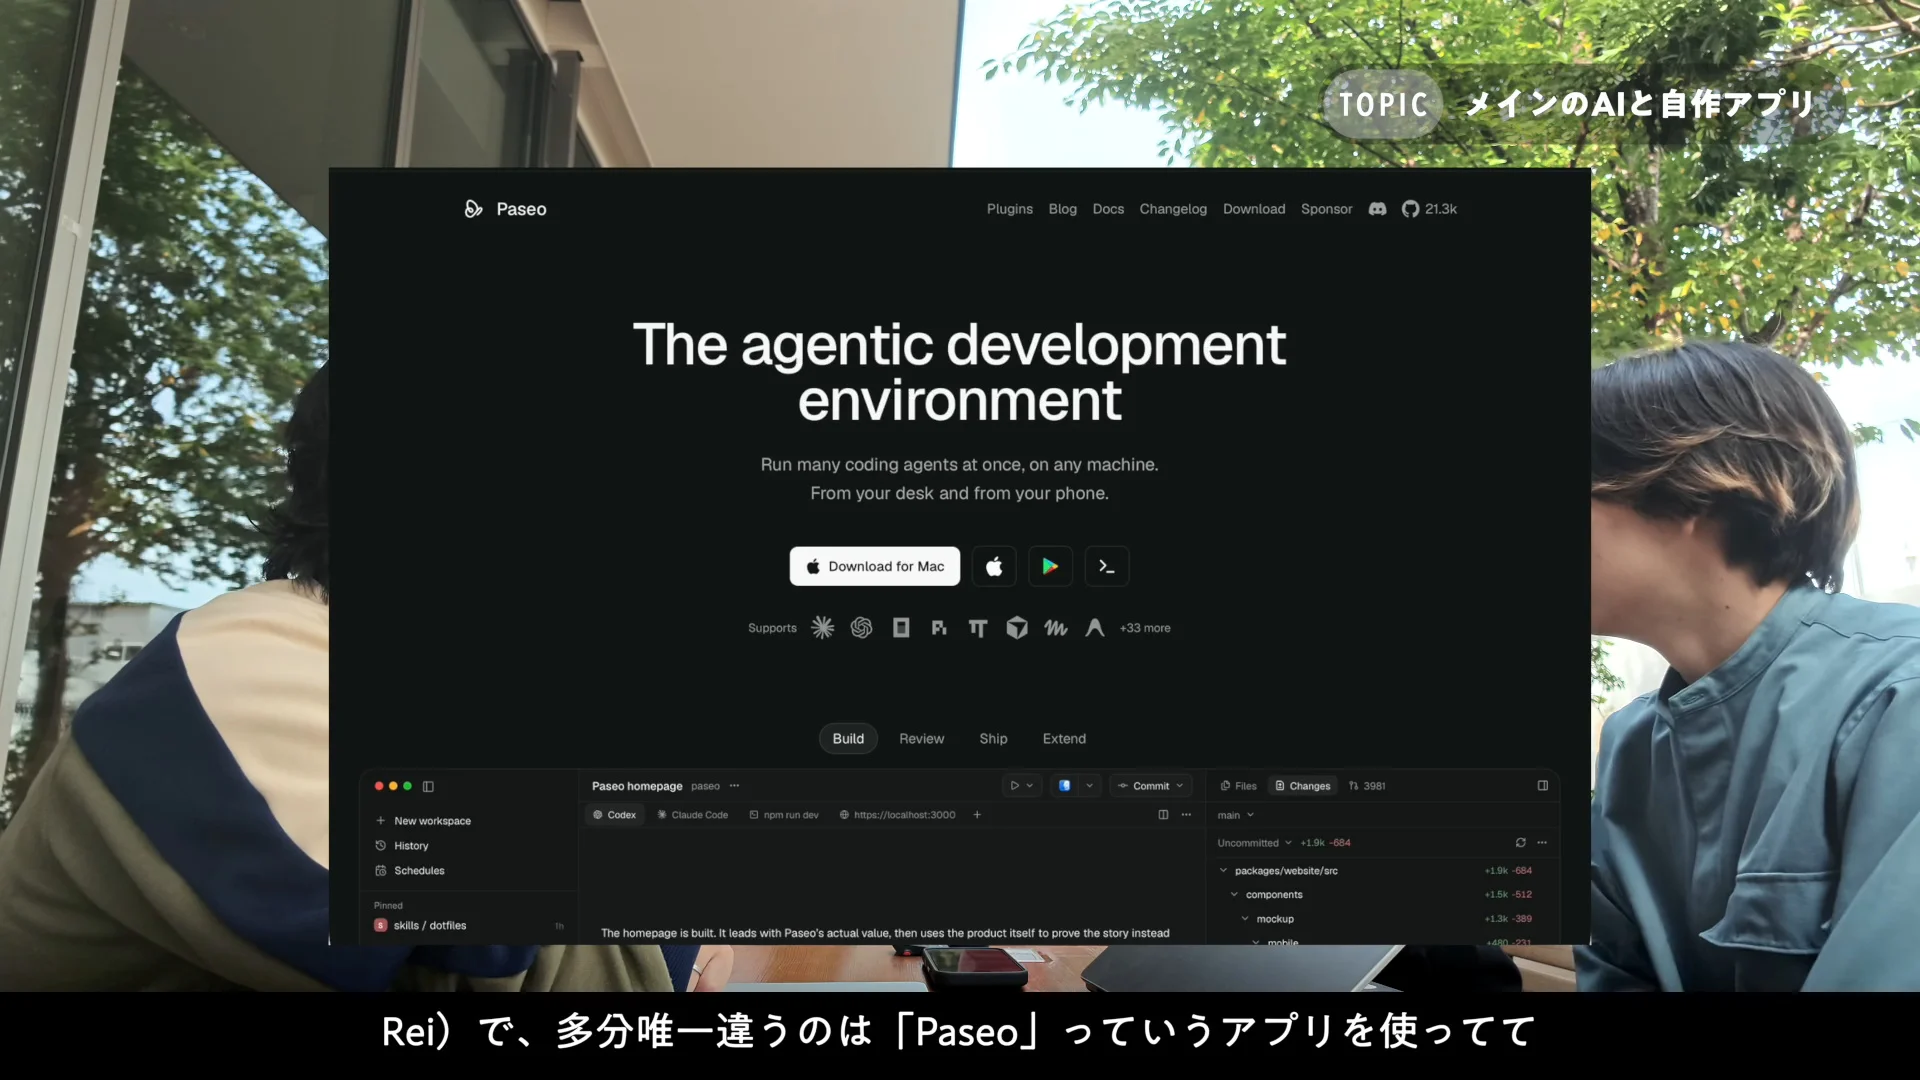Open the dropdown arrow next to play button
1920x1080 pixels.
[1030, 786]
